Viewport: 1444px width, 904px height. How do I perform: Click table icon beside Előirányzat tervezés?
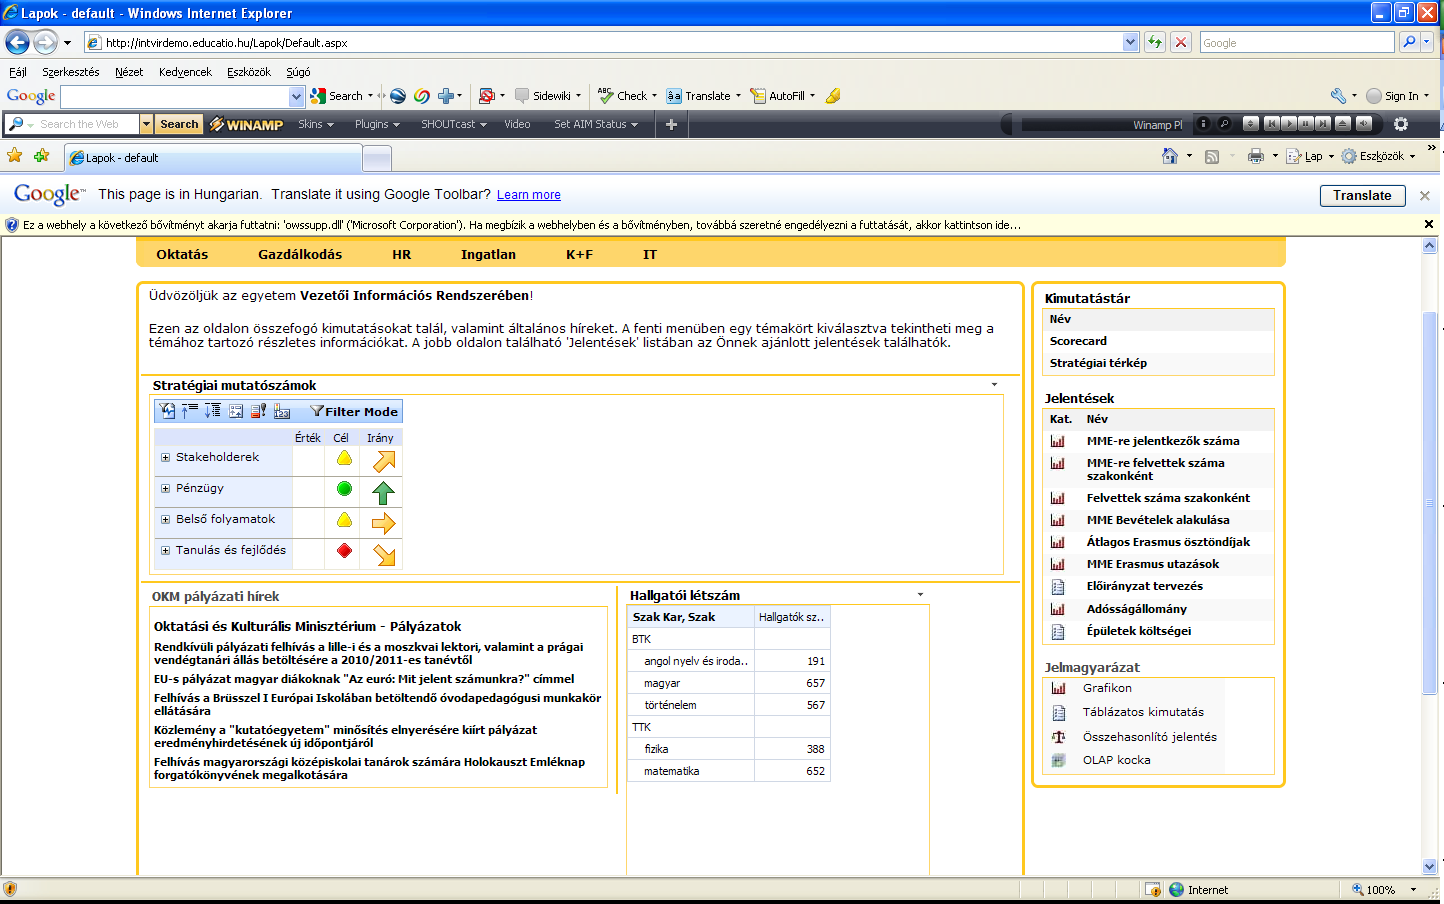1057,587
